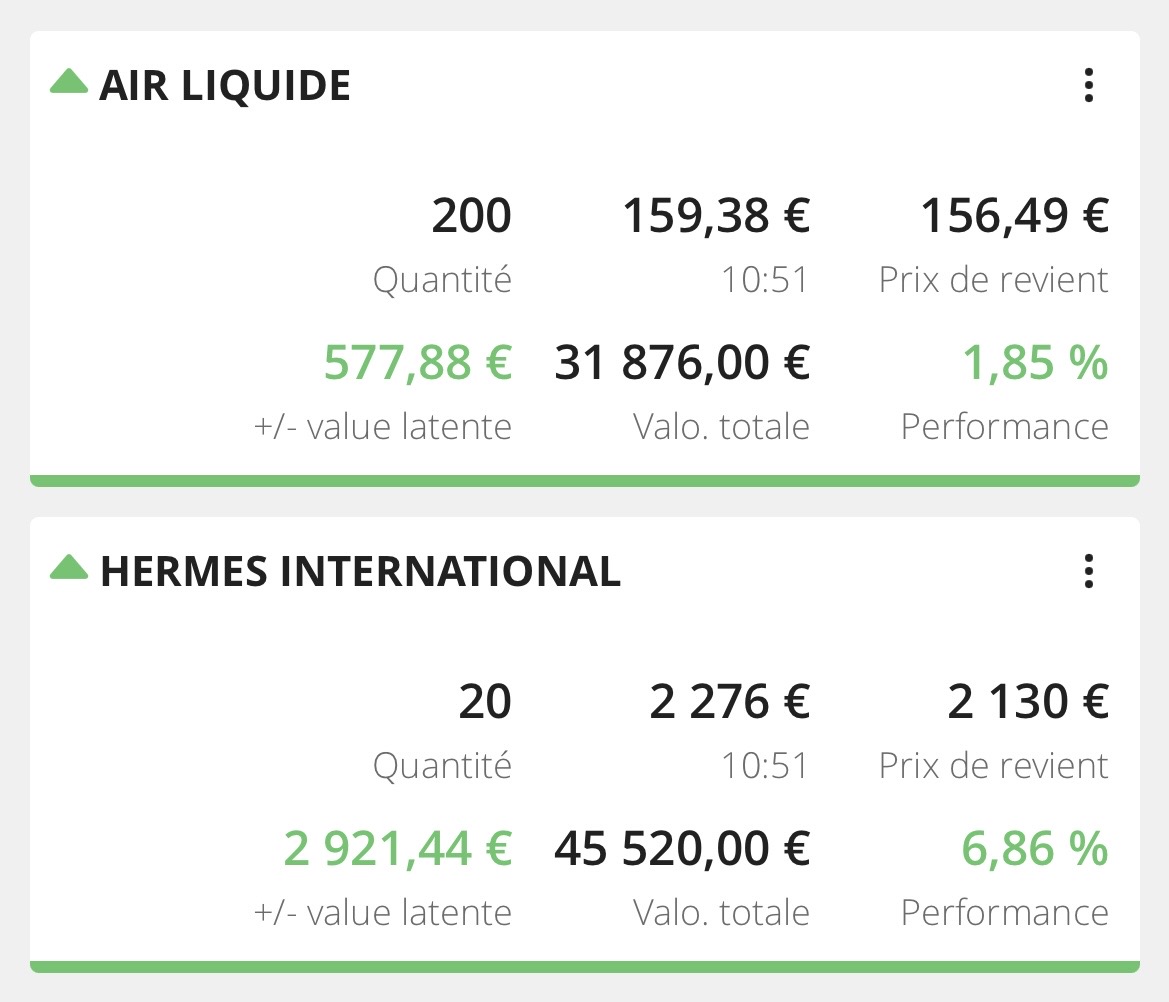Select Hermes total valuation 45 520,00 €
Viewport: 1169px width, 1002px height.
coord(682,849)
